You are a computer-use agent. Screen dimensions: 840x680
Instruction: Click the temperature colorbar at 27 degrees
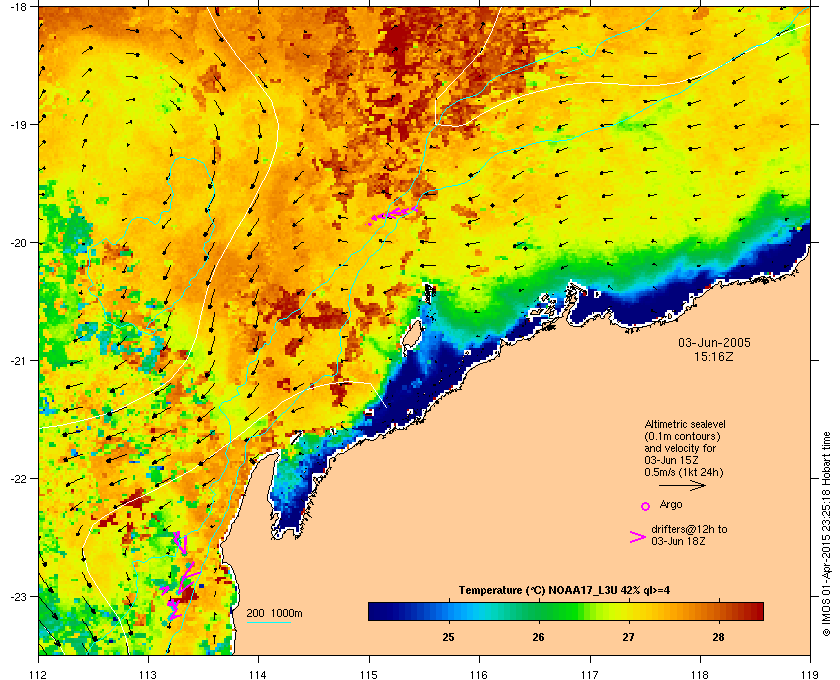coord(628,611)
